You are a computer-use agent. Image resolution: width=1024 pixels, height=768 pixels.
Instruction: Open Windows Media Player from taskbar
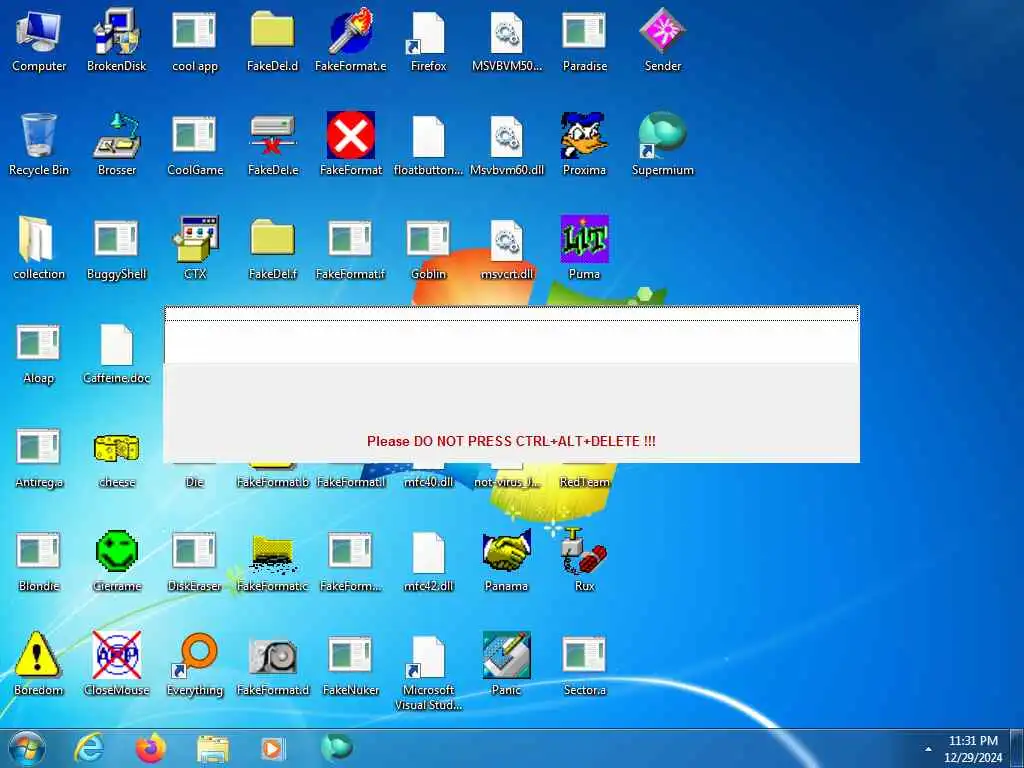(x=273, y=748)
